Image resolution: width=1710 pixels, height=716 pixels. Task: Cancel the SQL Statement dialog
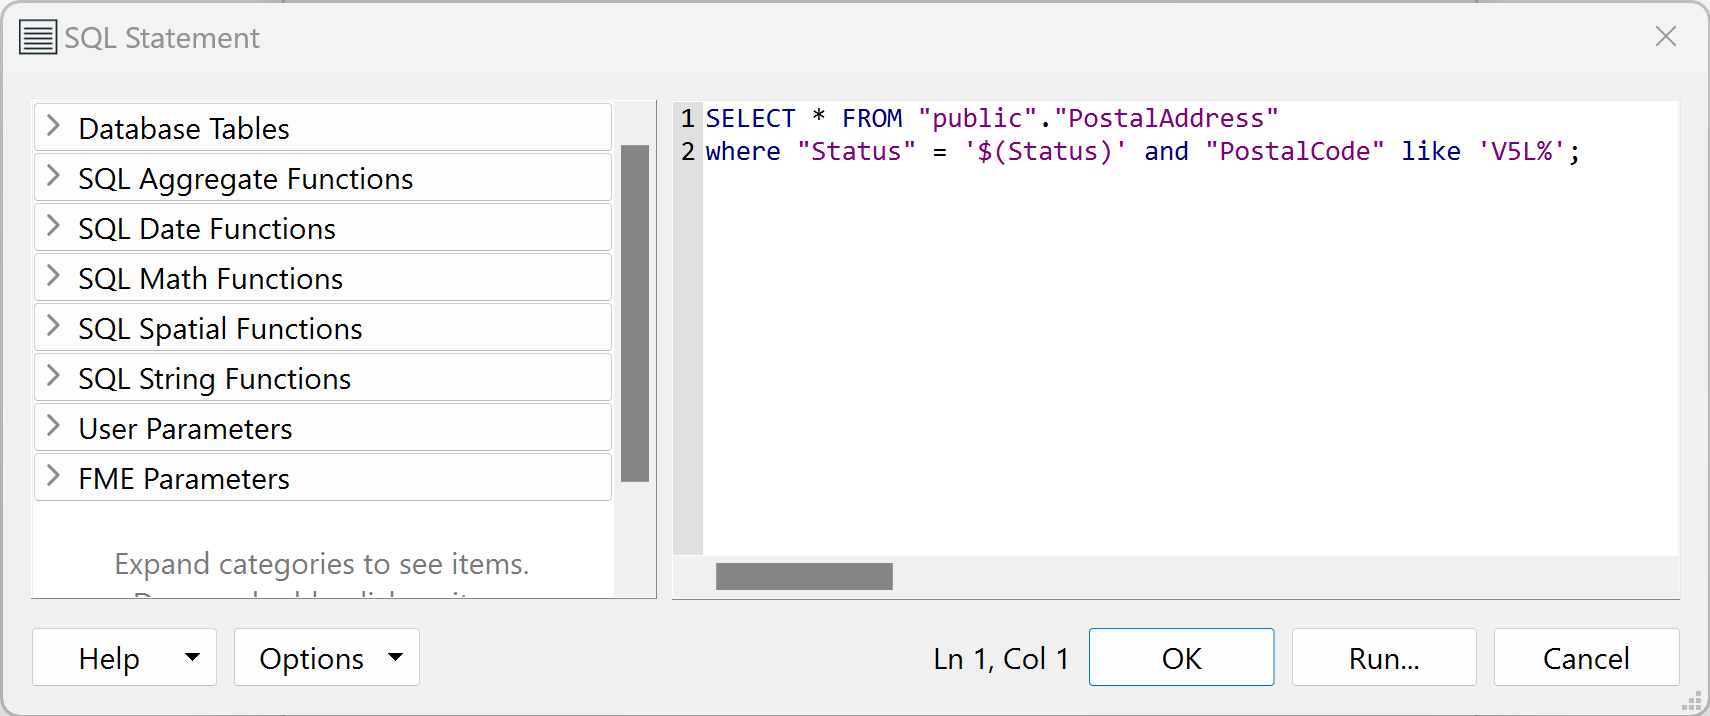click(x=1585, y=657)
